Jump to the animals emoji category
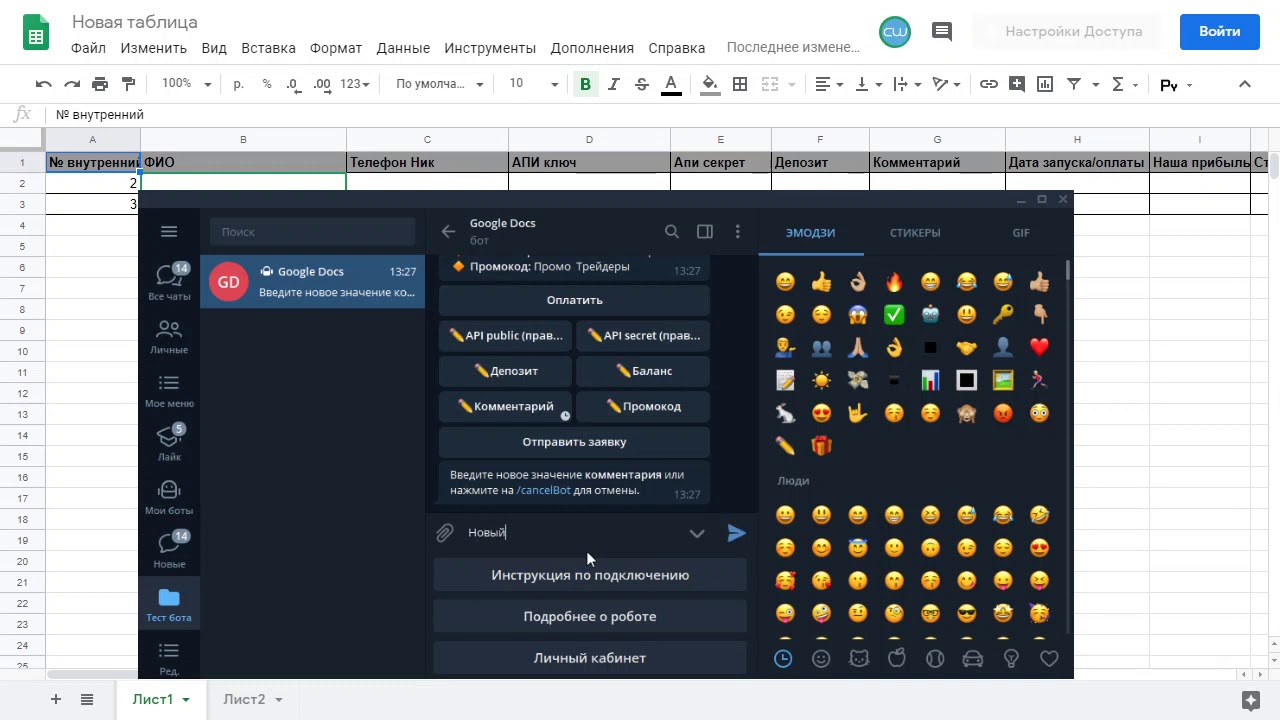This screenshot has height=720, width=1280. click(x=859, y=659)
